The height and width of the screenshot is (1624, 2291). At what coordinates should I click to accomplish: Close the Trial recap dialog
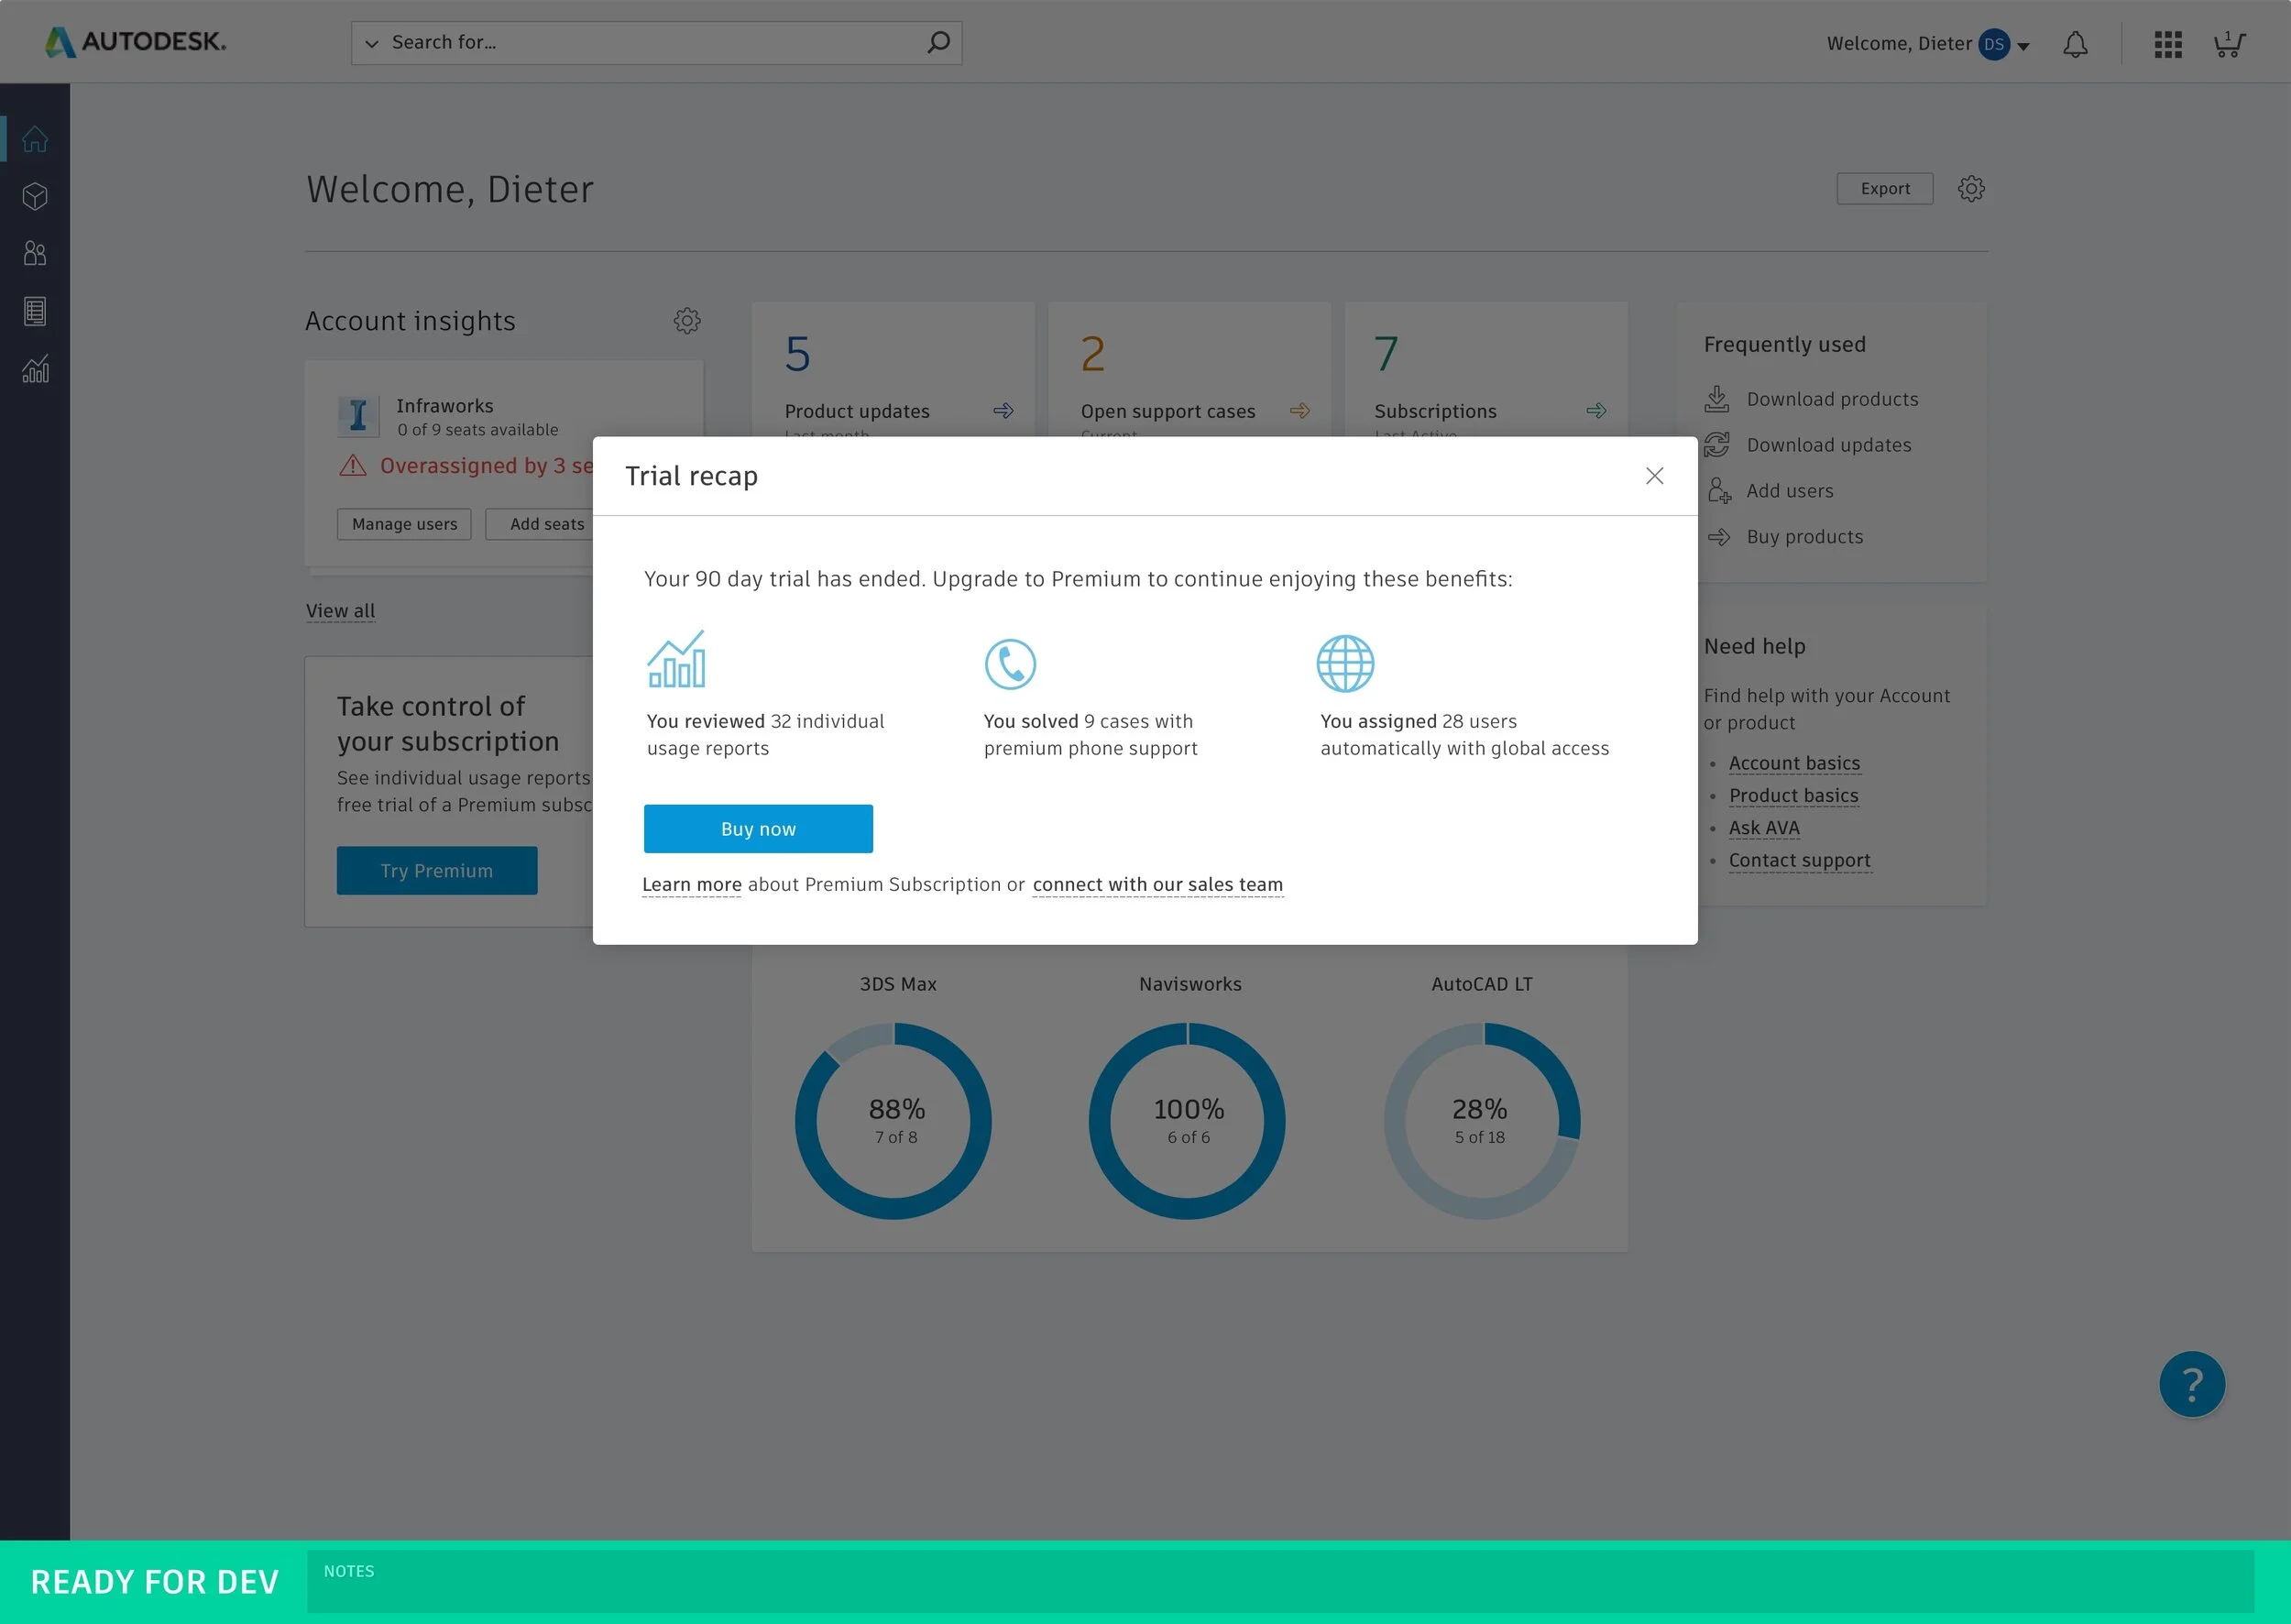1654,476
